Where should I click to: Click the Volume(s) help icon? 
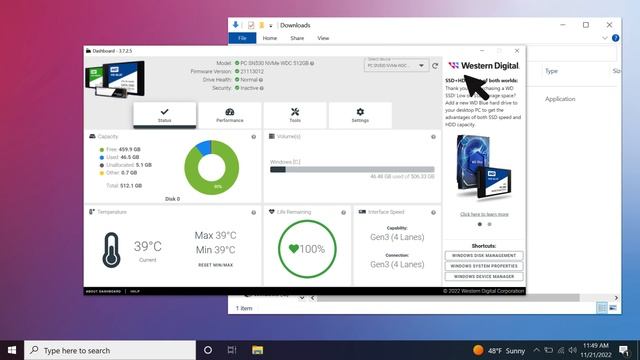point(433,137)
